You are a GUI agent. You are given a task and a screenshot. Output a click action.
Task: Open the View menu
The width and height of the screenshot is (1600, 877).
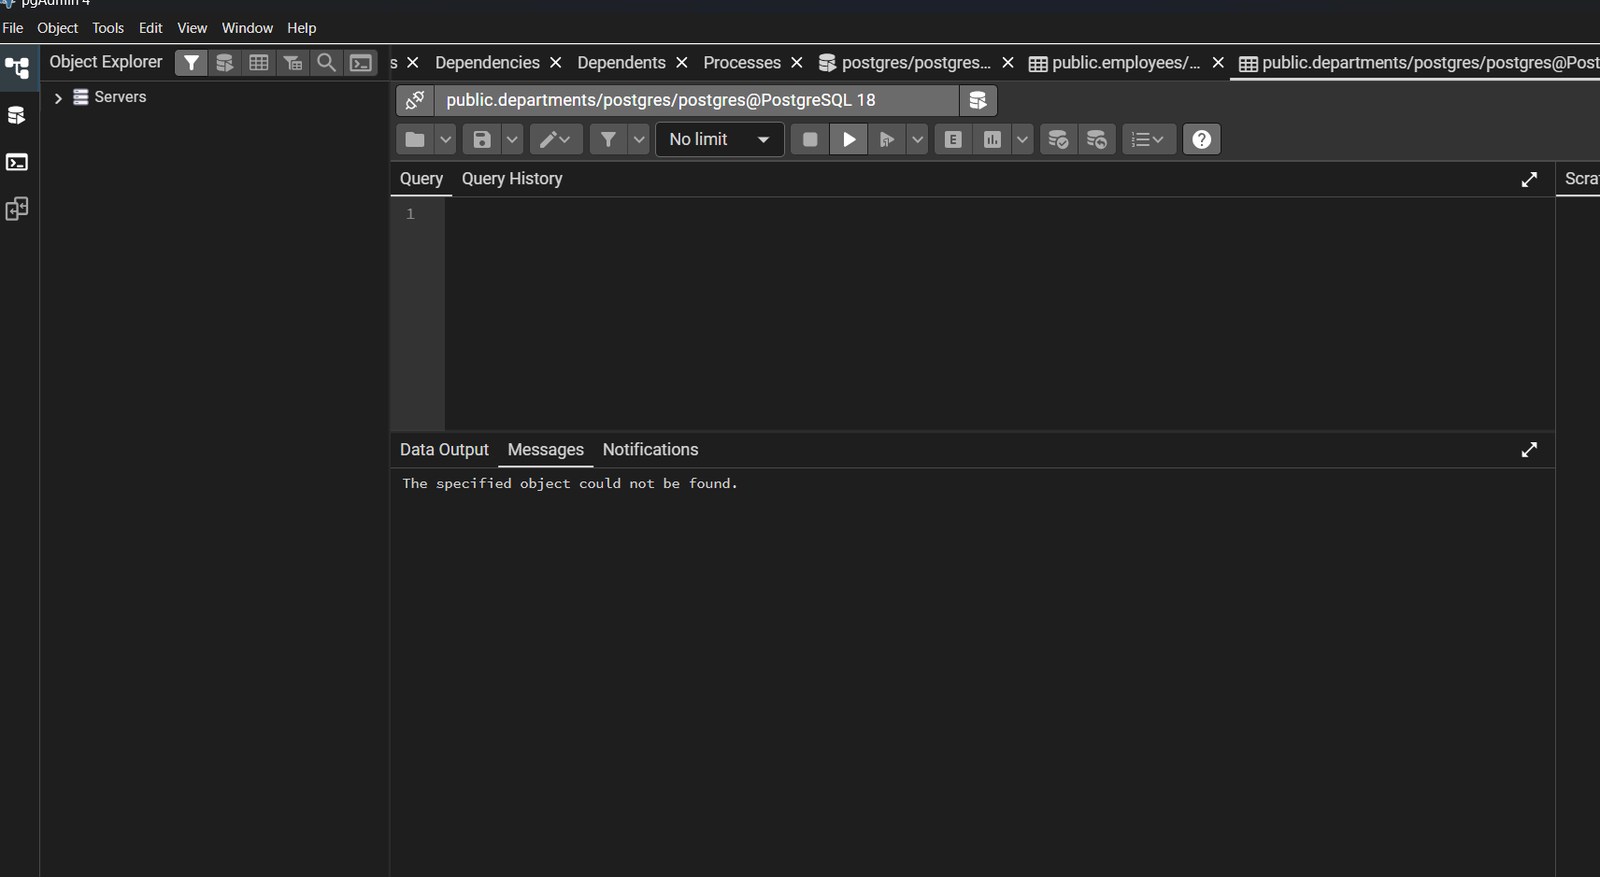(x=192, y=28)
